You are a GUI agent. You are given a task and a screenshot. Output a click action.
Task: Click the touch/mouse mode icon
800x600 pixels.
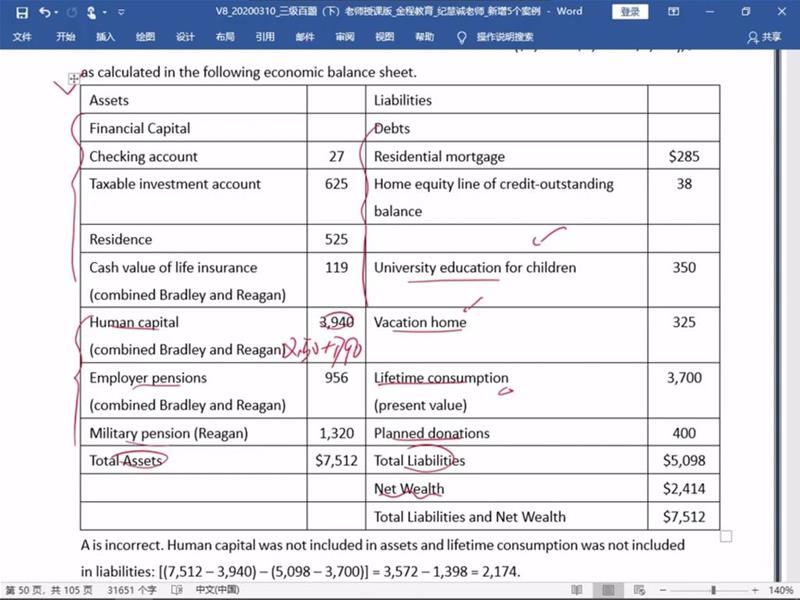(x=91, y=12)
